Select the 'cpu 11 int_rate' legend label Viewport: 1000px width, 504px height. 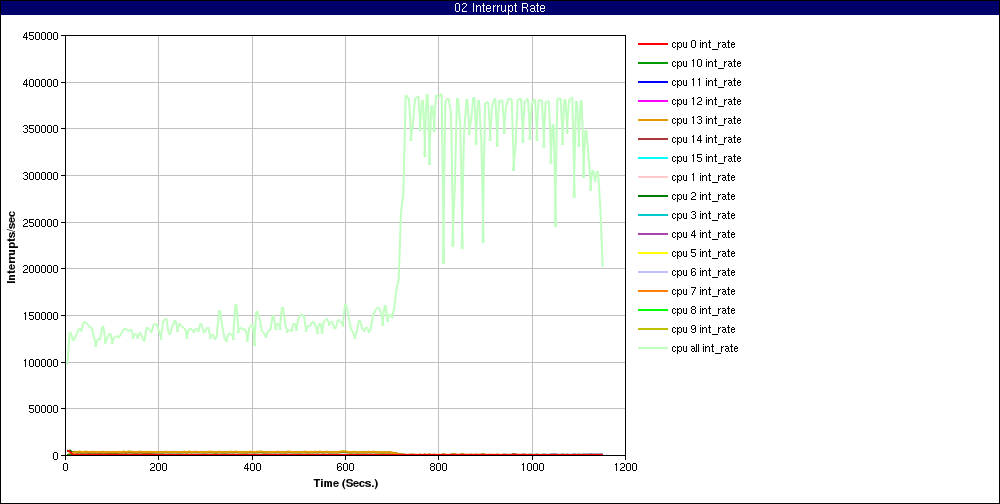[706, 82]
